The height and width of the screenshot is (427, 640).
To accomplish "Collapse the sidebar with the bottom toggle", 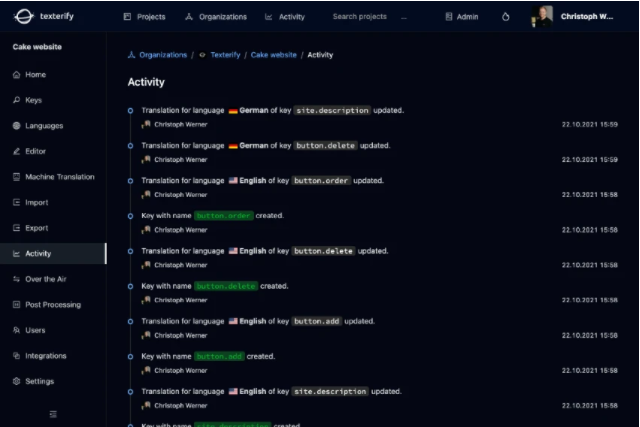I will (53, 414).
